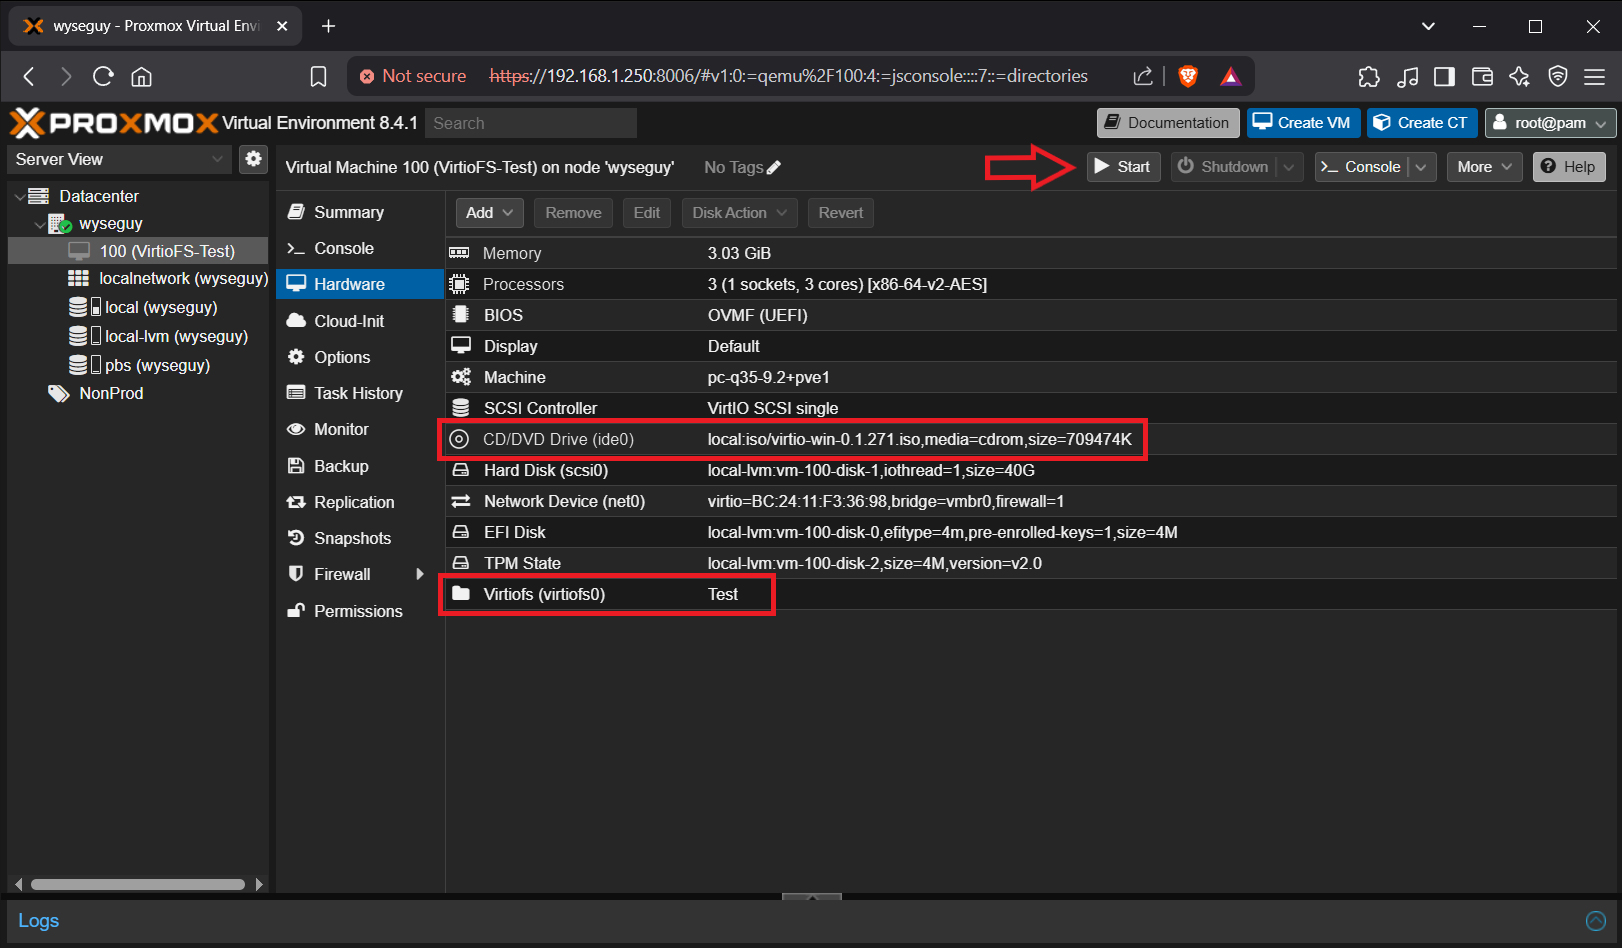Viewport: 1622px width, 948px height.
Task: Click Create CT button
Action: (1422, 123)
